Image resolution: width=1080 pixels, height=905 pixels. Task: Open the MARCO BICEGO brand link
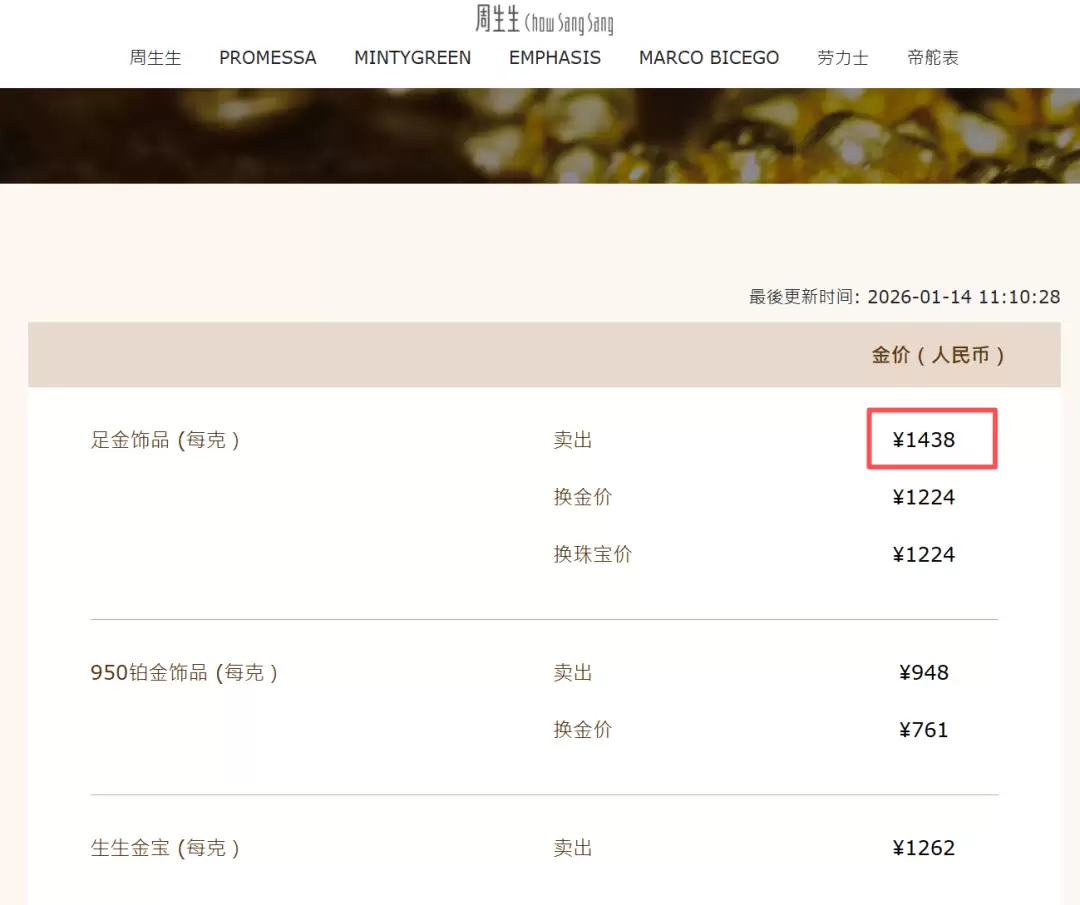click(x=708, y=58)
